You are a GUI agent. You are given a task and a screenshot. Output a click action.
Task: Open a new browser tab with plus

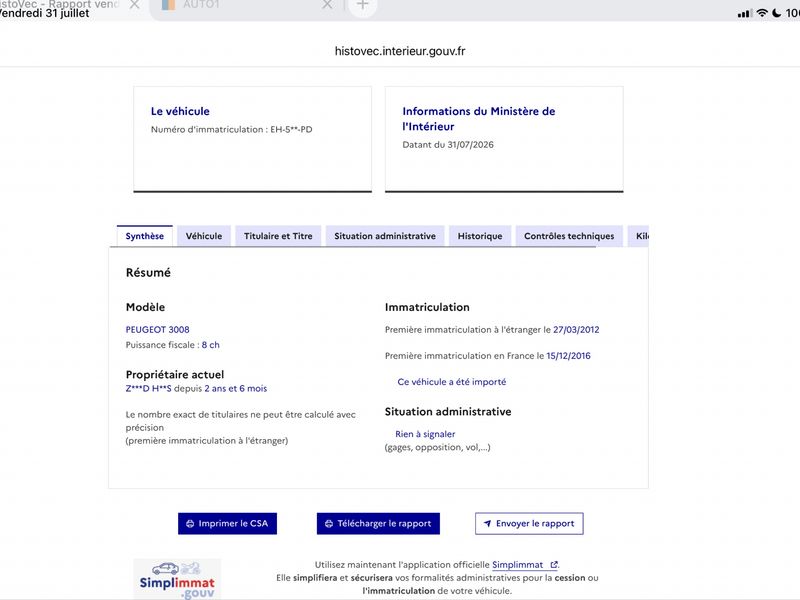(x=363, y=5)
